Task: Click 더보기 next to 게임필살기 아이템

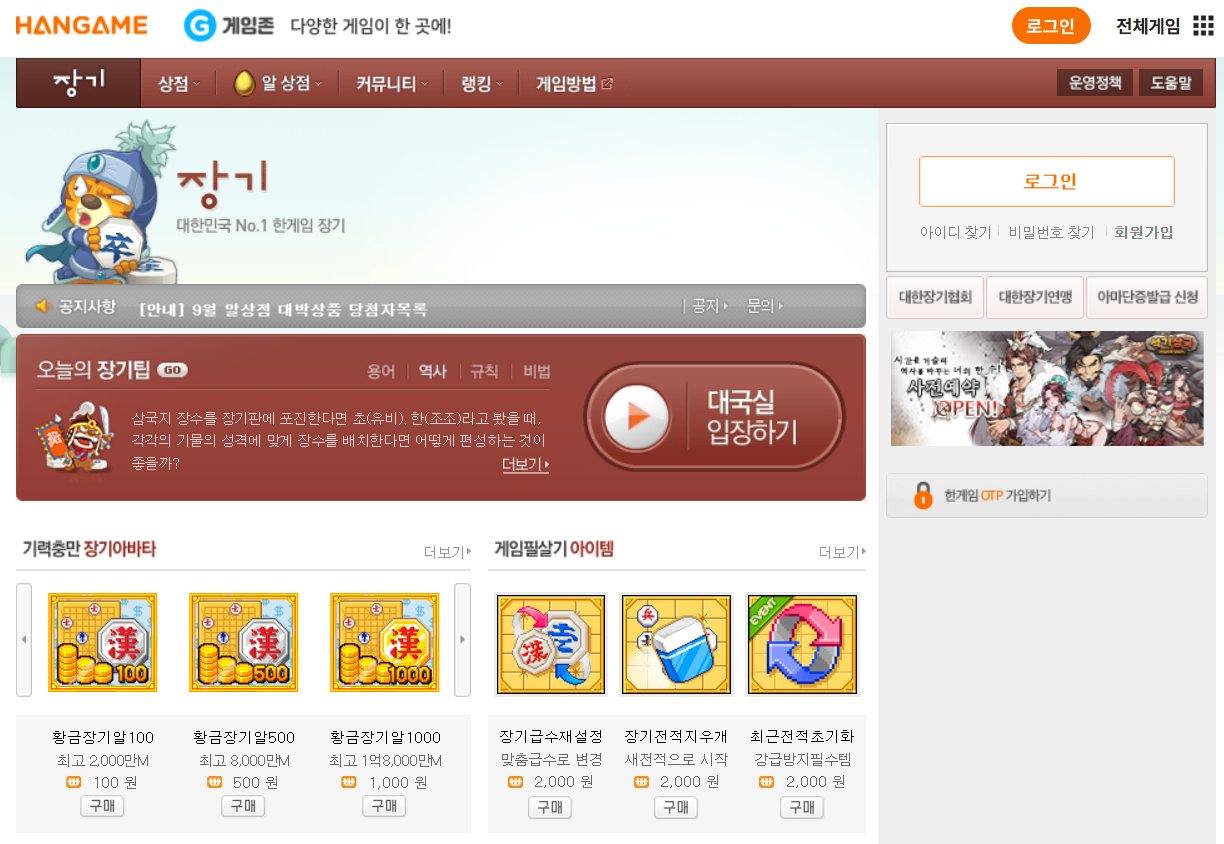Action: [x=842, y=552]
